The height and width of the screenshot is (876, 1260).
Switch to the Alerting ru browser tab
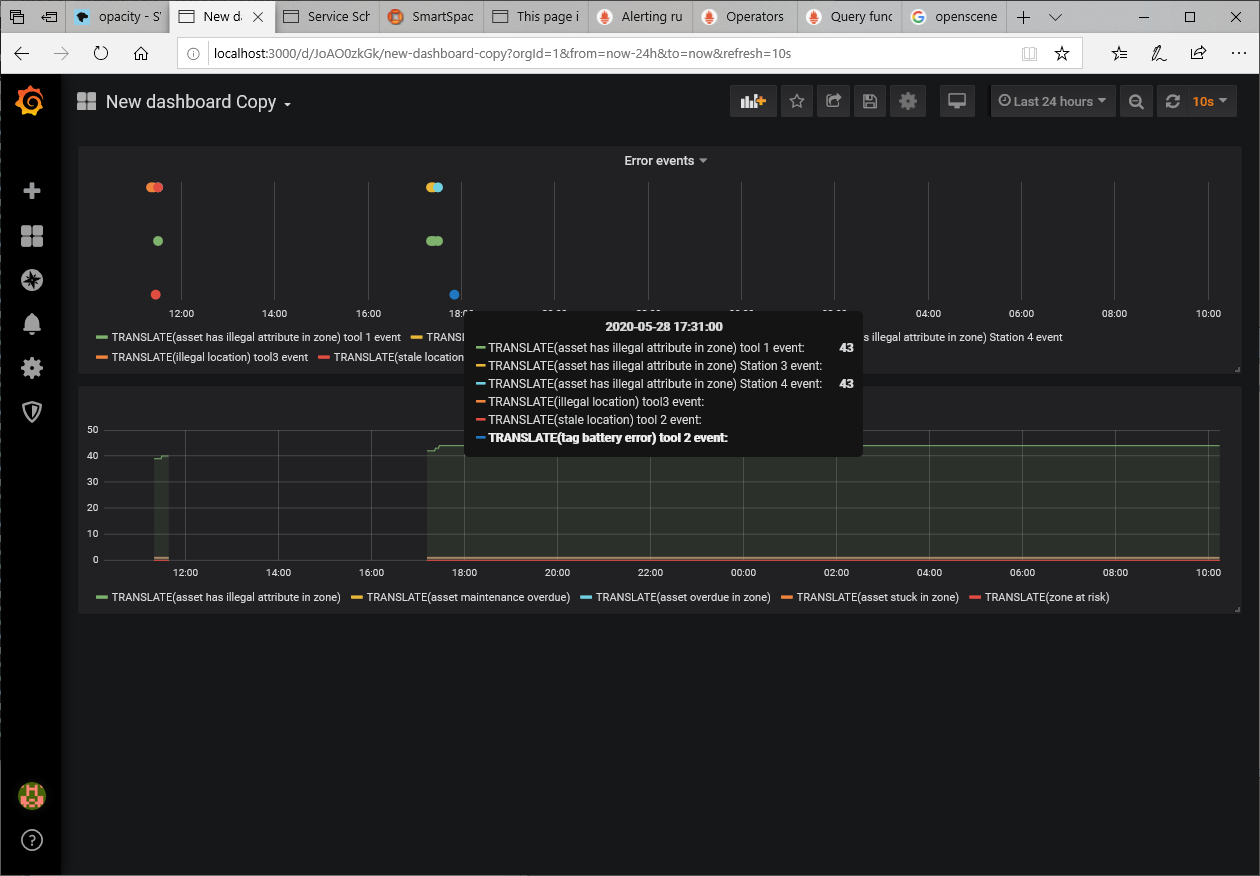click(x=640, y=17)
